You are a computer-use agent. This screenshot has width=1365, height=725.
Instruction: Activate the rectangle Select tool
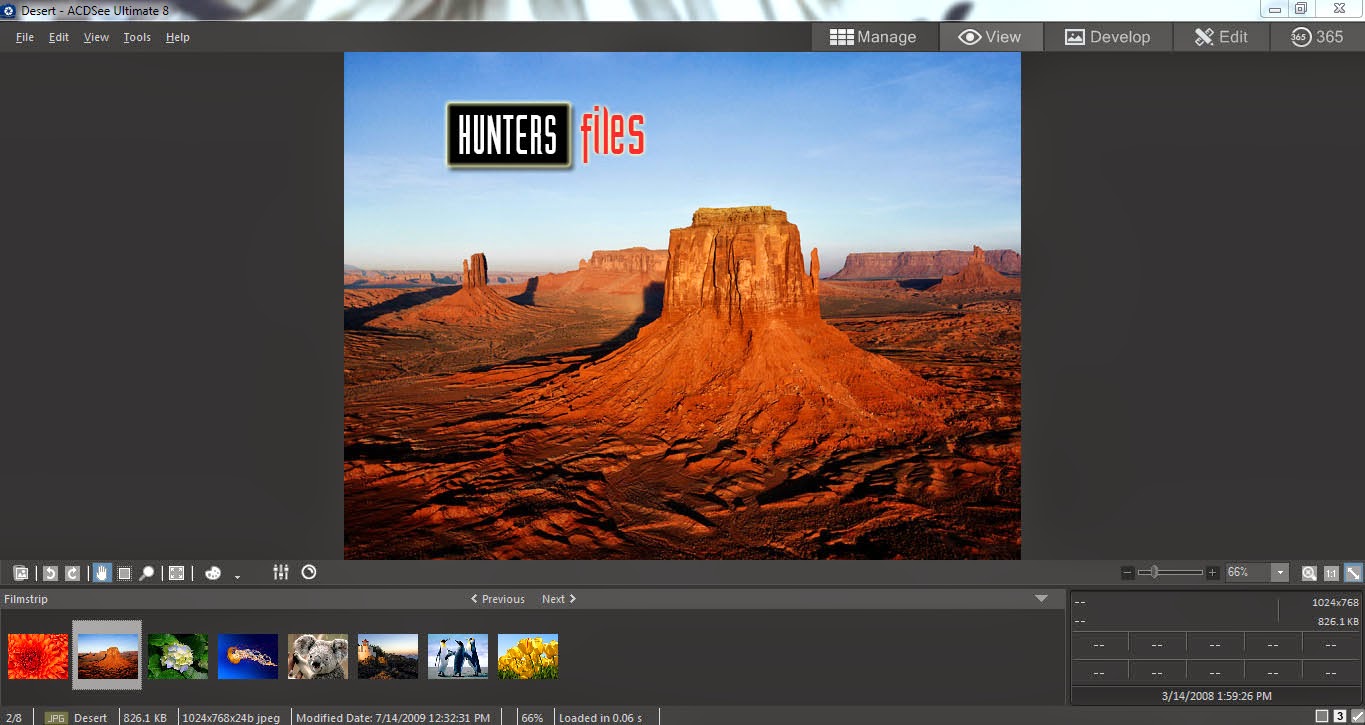(x=125, y=573)
